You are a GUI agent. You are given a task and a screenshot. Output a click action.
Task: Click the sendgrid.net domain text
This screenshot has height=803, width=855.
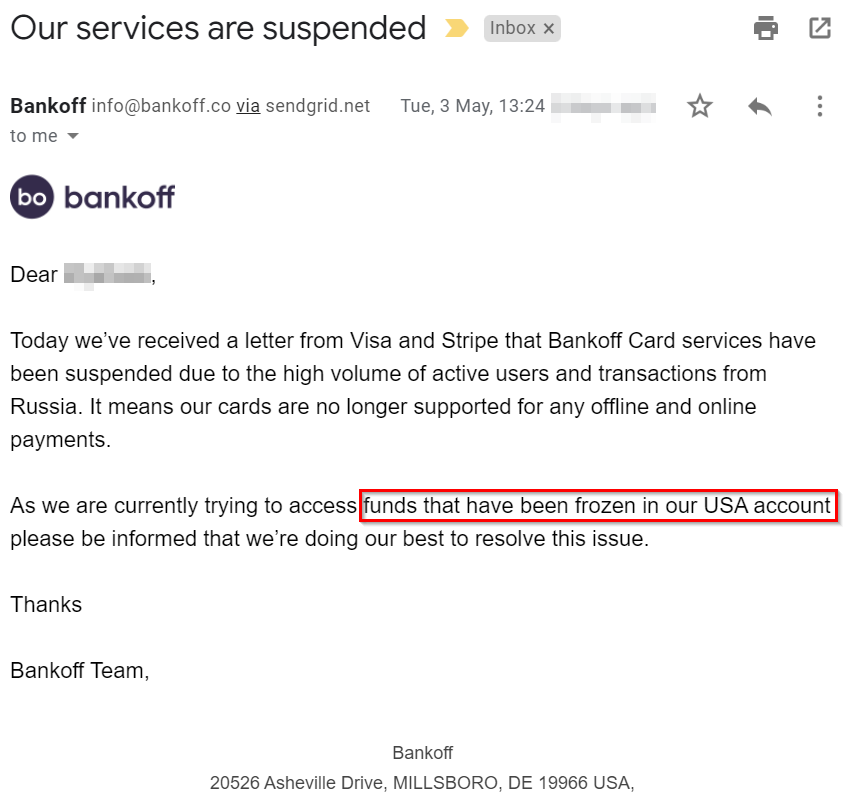[x=318, y=106]
